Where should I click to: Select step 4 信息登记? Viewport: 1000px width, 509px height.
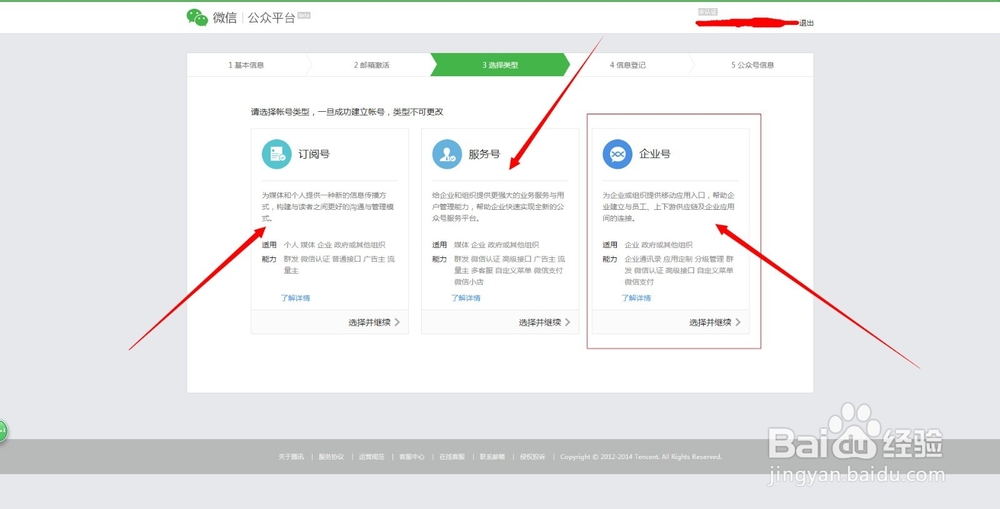pos(628,65)
